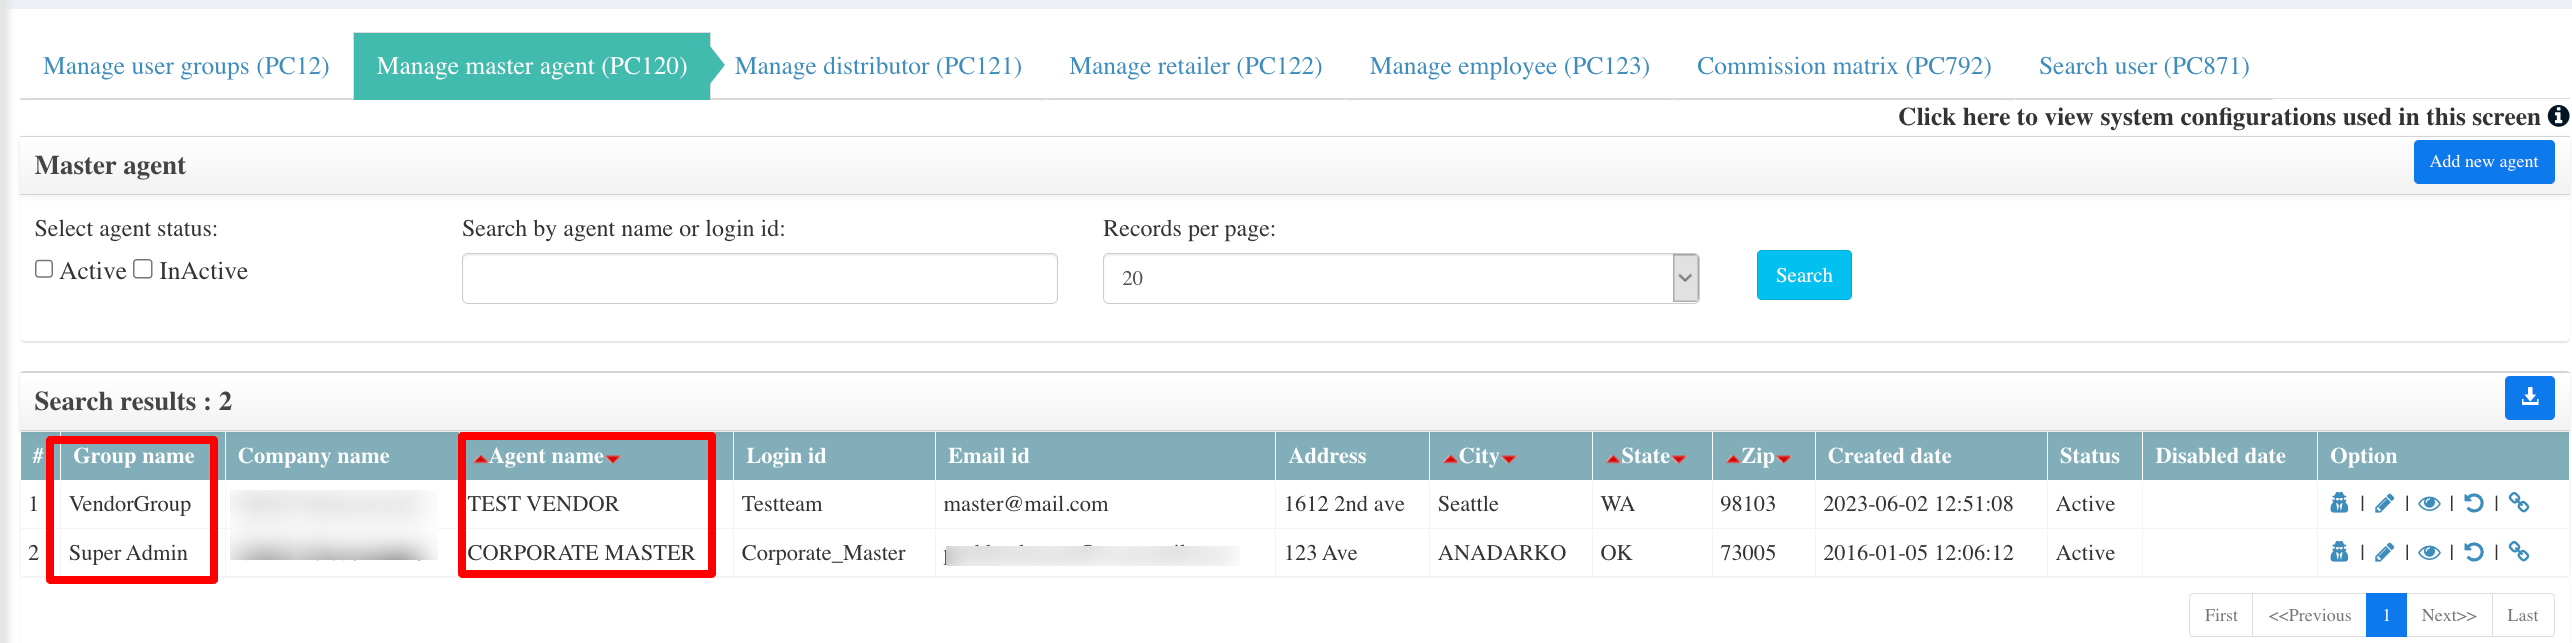This screenshot has height=643, width=2572.
Task: View CORPORATE MASTER details with eye icon
Action: coord(2429,552)
